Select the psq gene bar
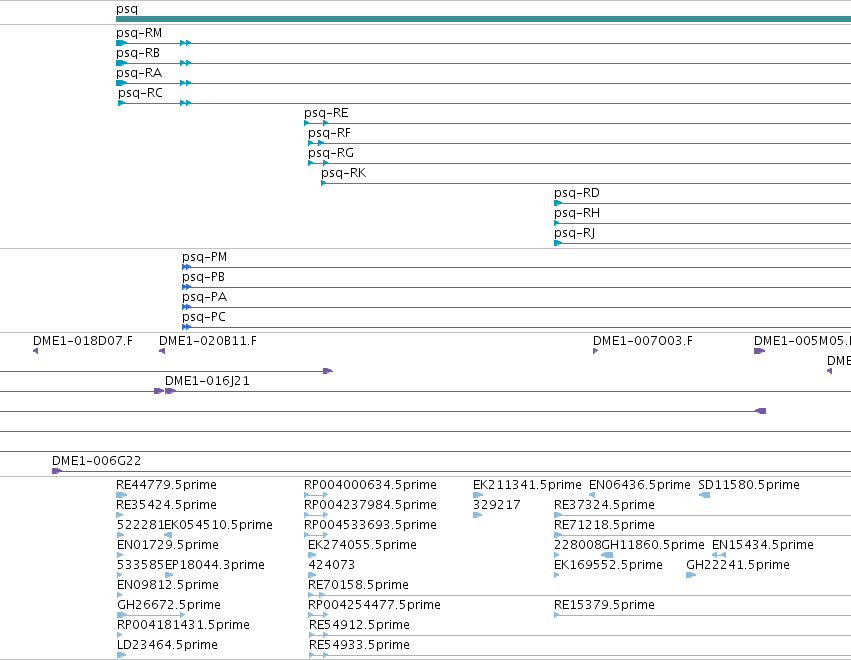Viewport: 851px width, 660px height. [484, 19]
